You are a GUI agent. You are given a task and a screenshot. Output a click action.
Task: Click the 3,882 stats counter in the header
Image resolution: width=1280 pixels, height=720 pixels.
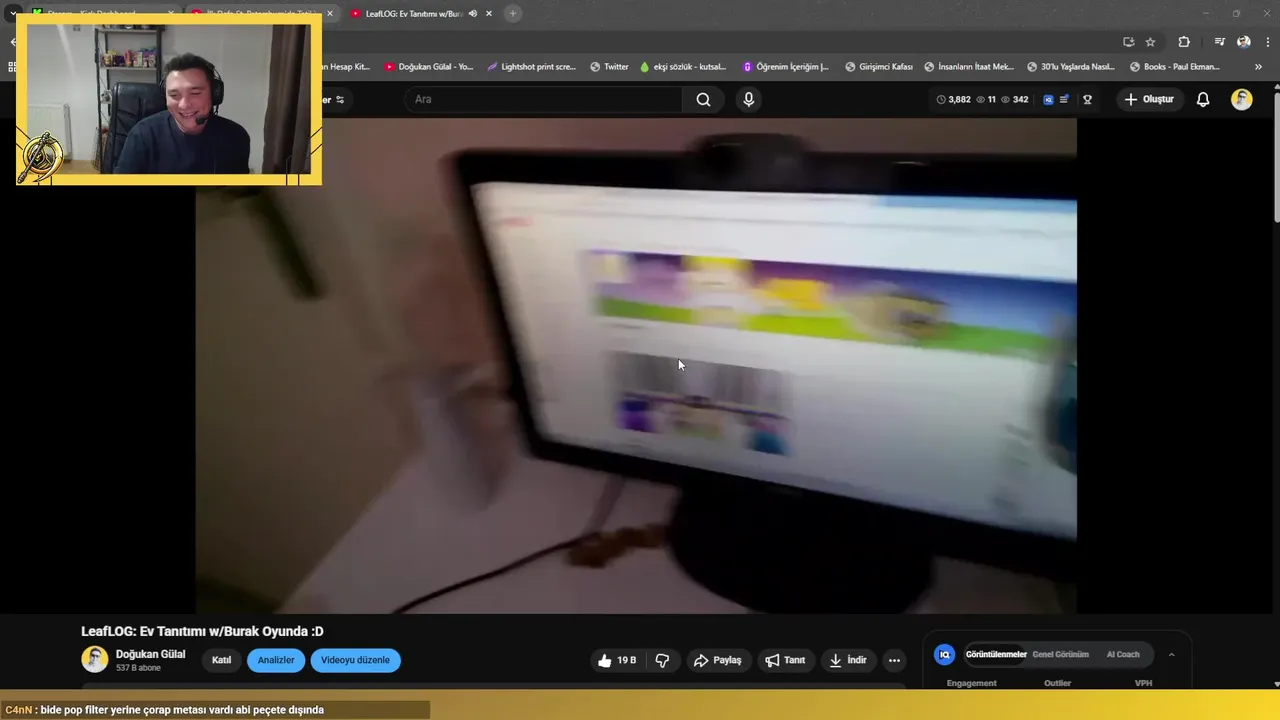point(953,99)
